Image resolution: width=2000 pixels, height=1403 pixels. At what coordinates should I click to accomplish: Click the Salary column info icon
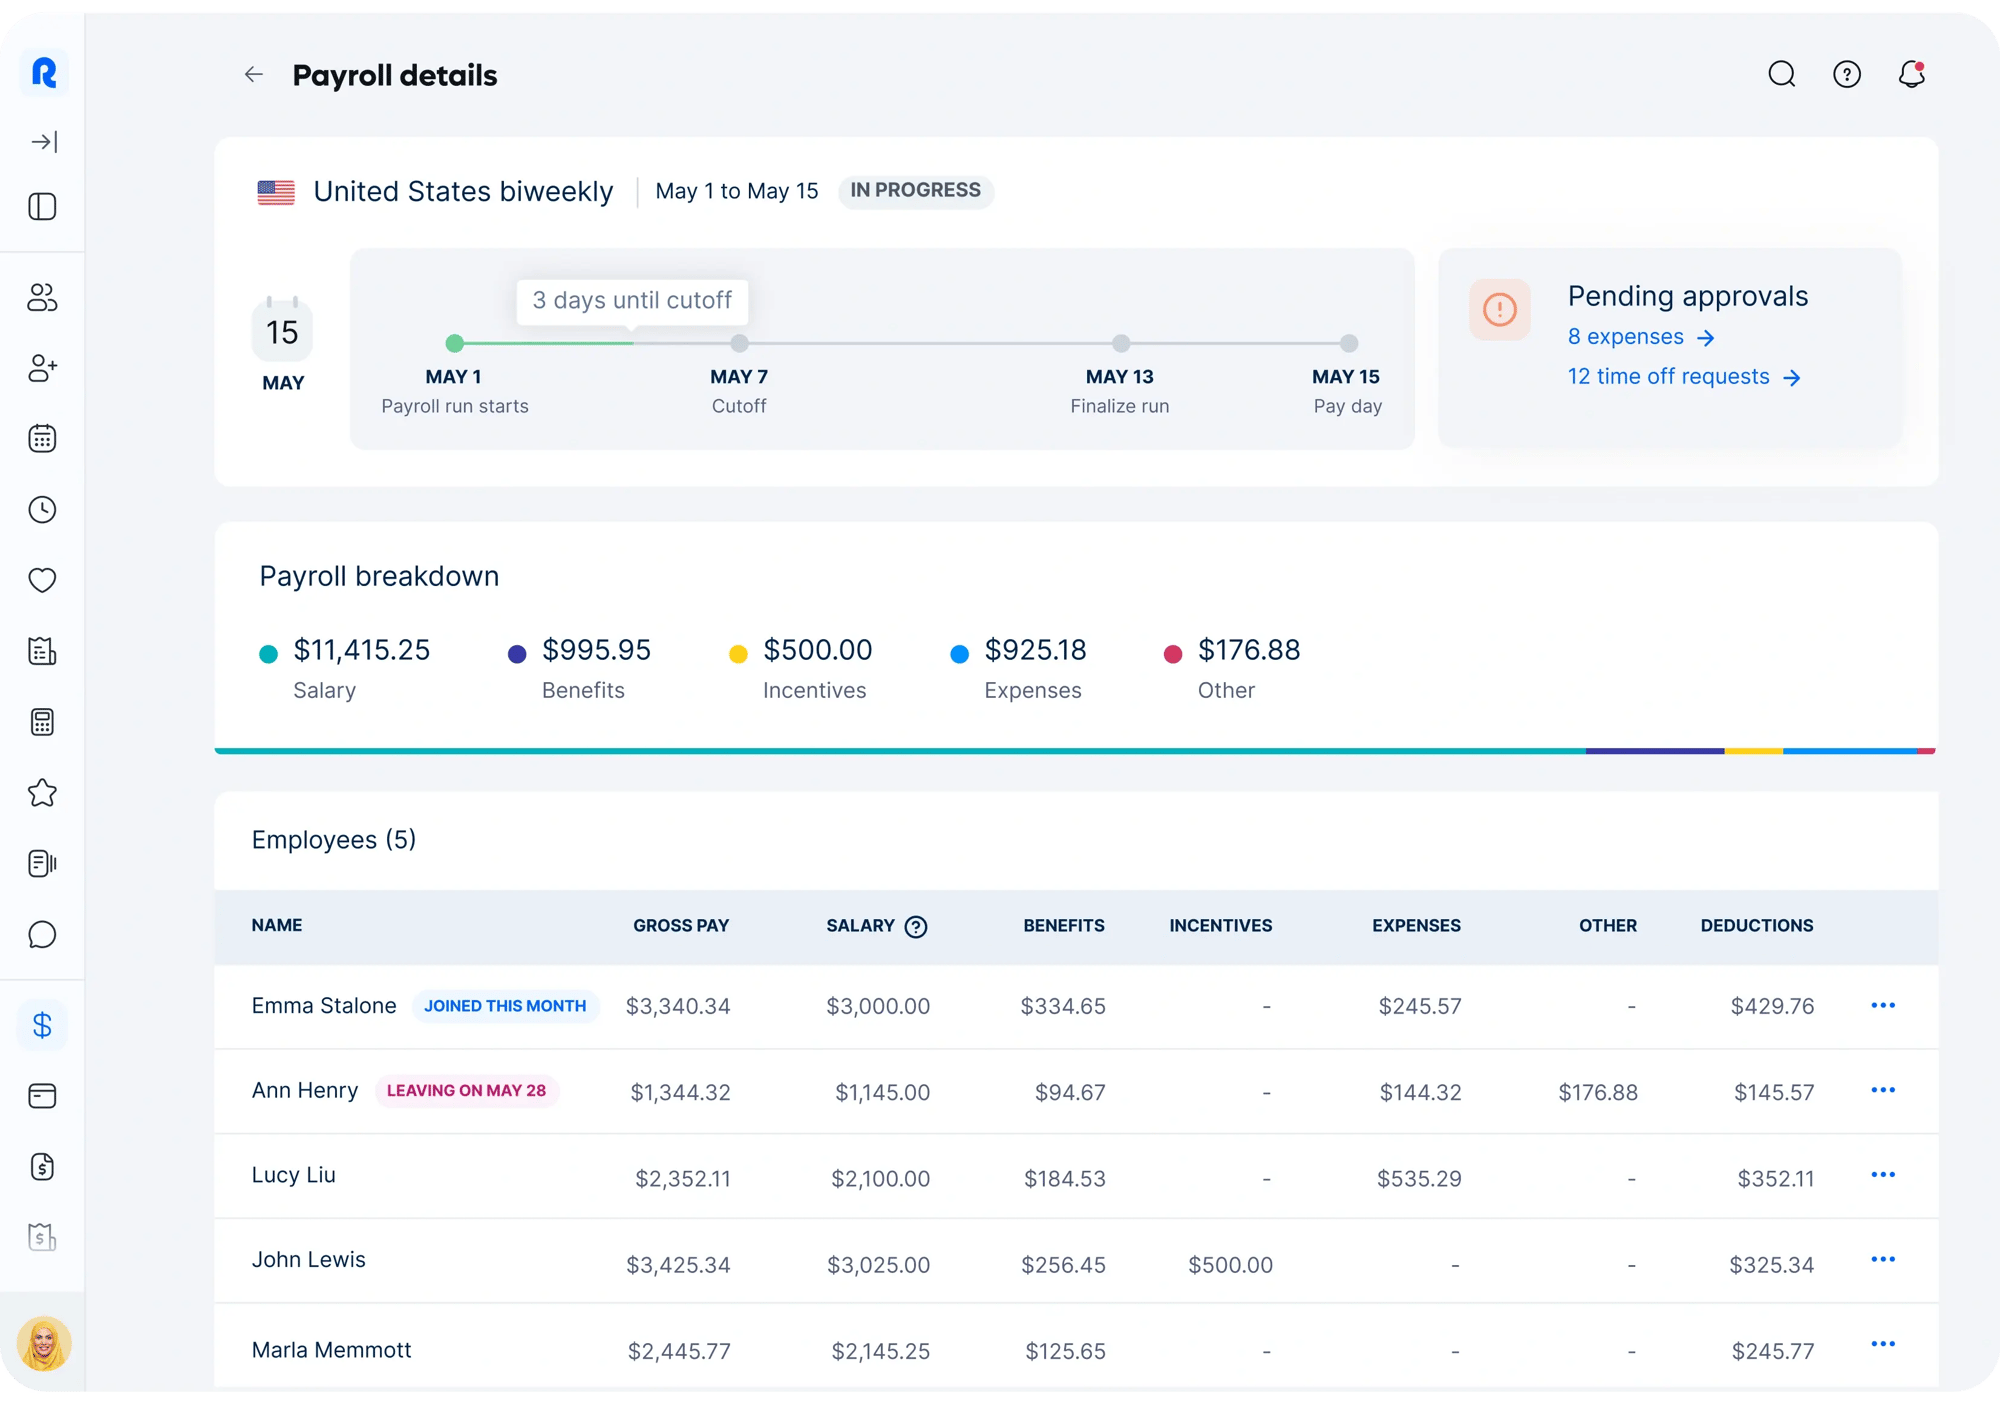click(915, 927)
